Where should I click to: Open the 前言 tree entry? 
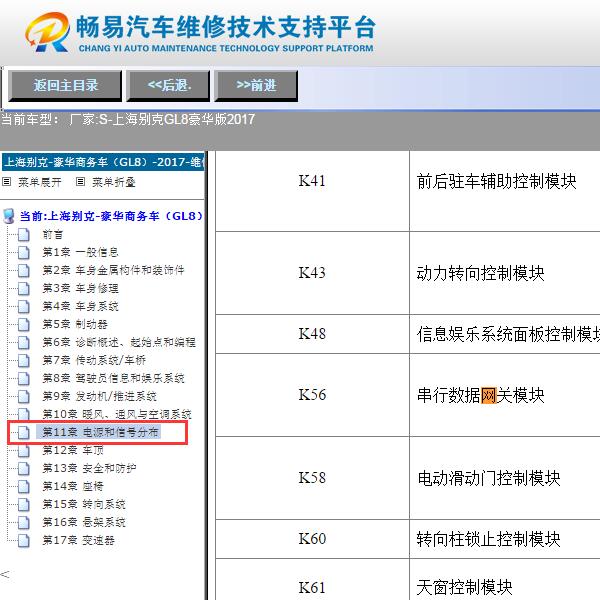[52, 235]
